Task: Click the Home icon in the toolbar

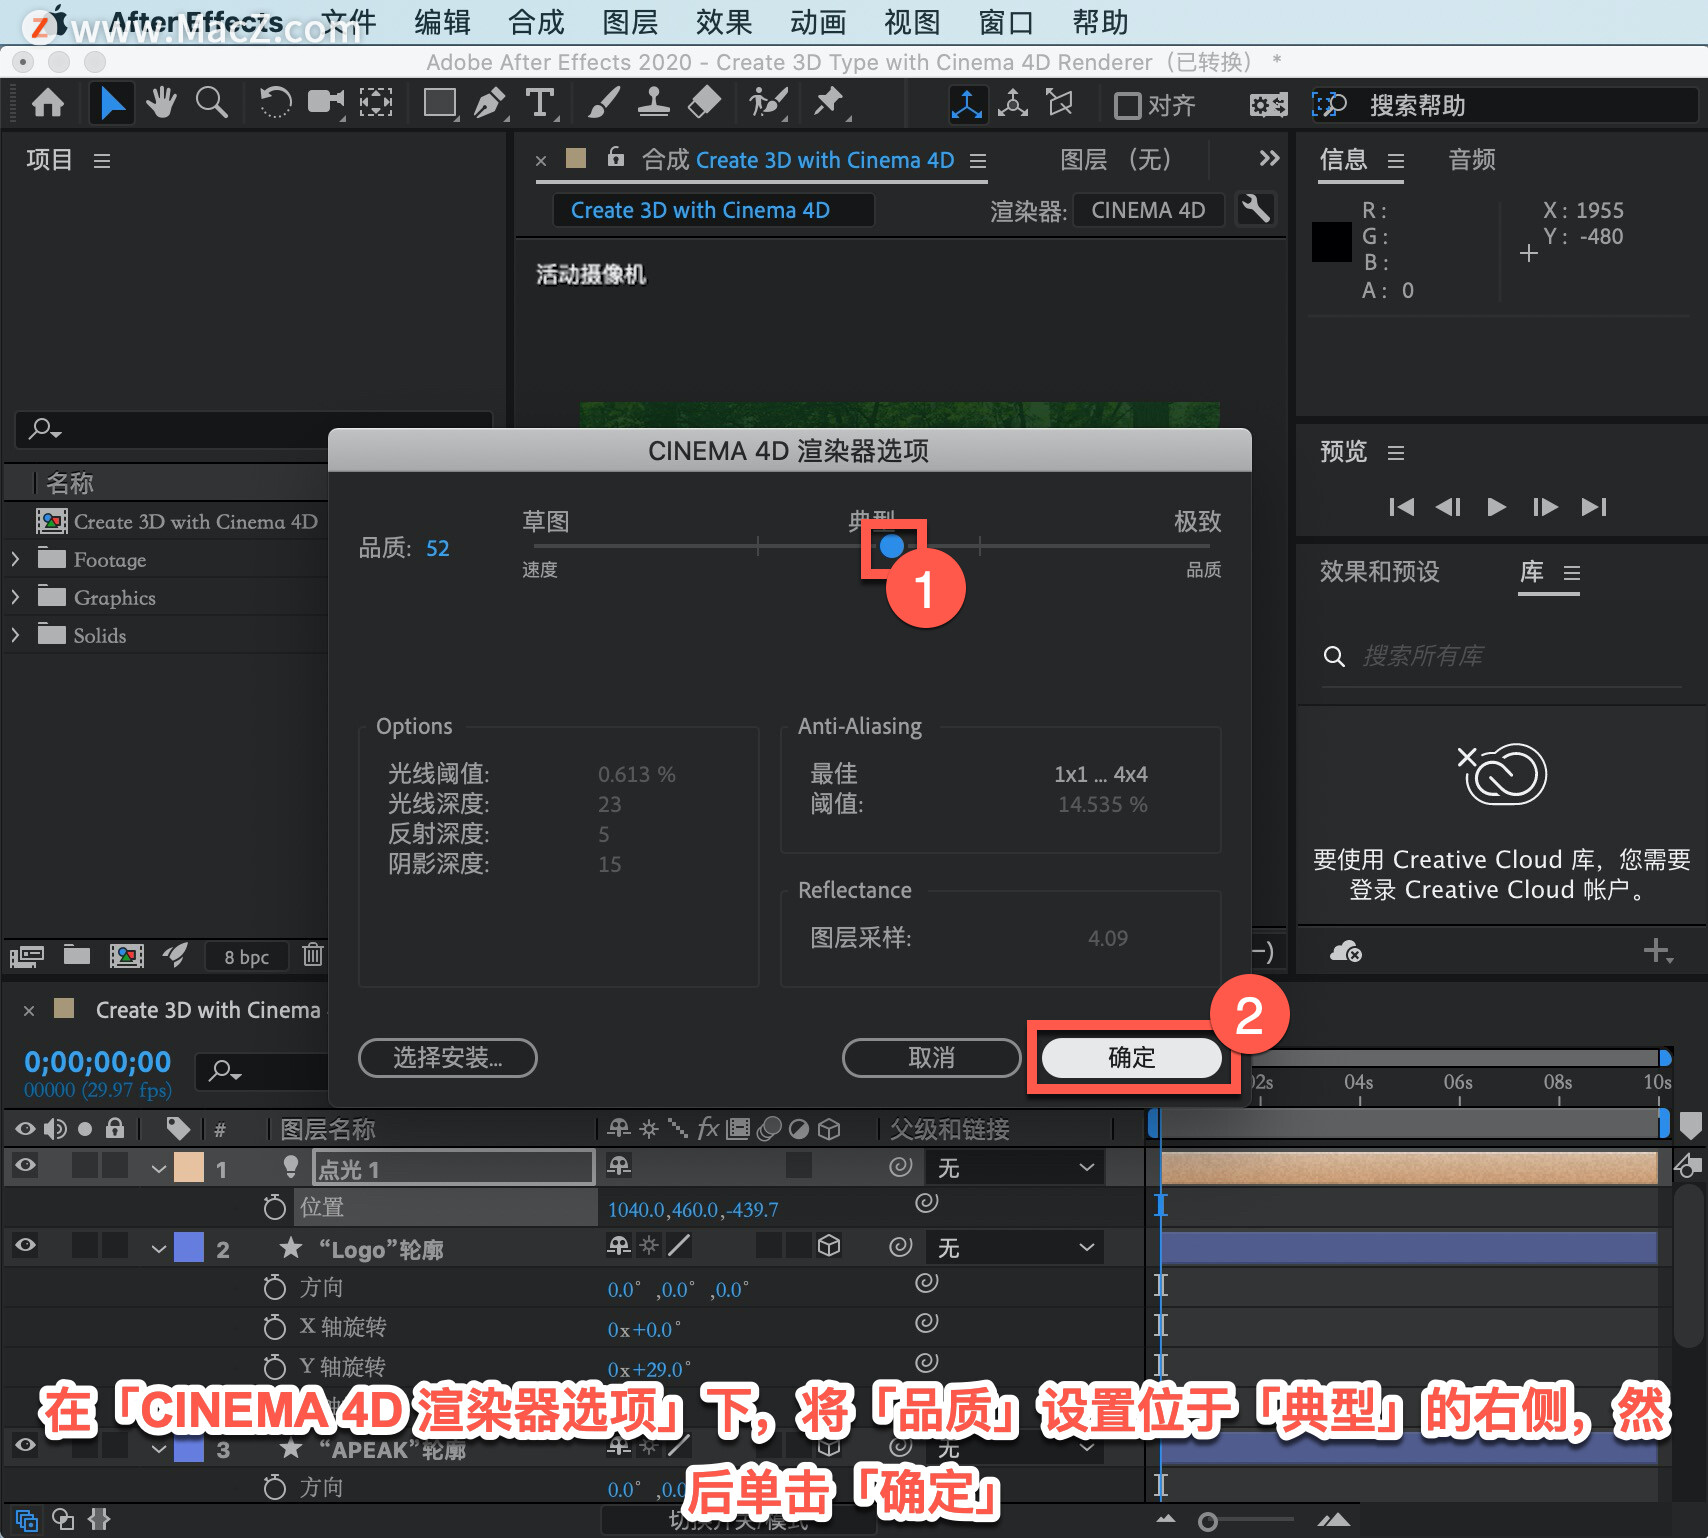Action: tap(48, 103)
